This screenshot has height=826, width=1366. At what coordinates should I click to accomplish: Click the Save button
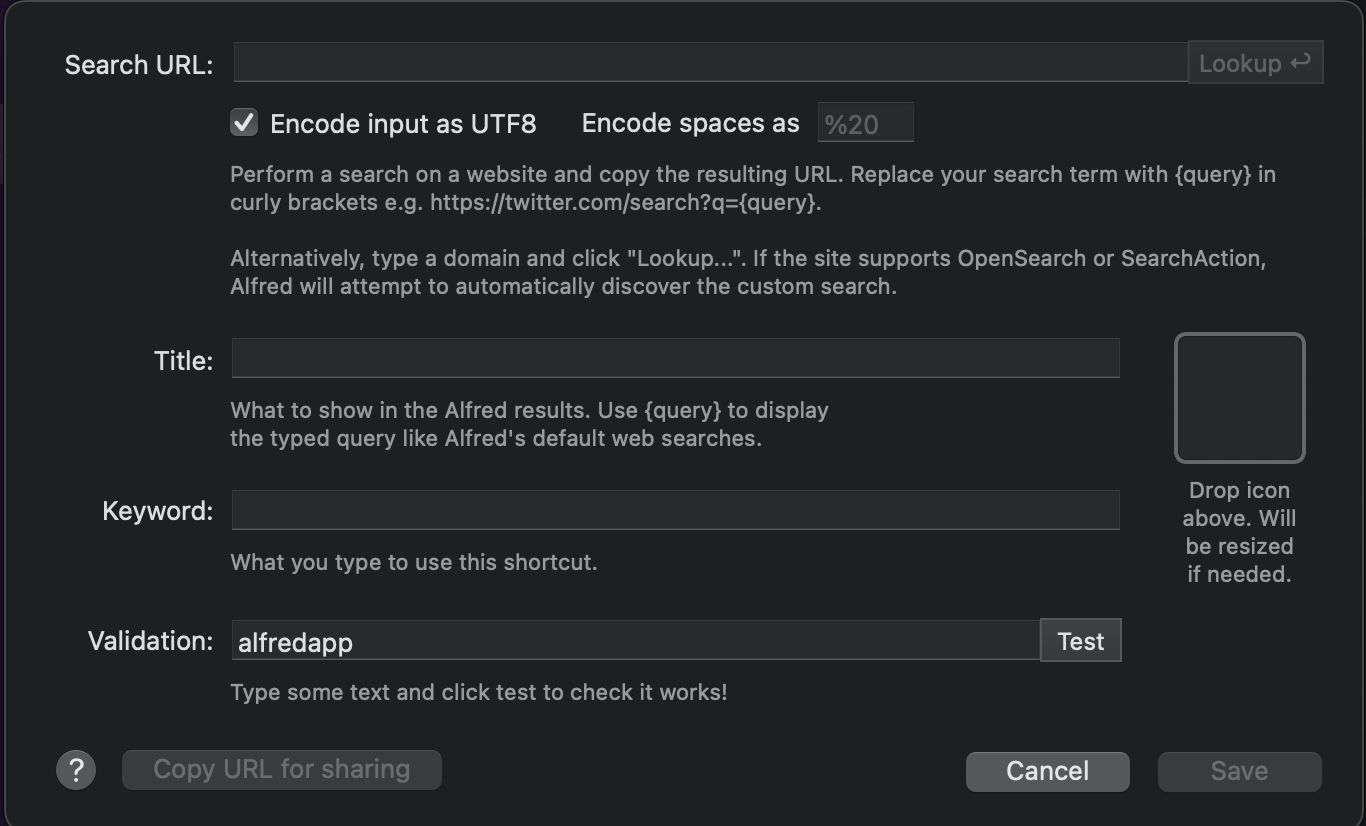click(x=1239, y=771)
